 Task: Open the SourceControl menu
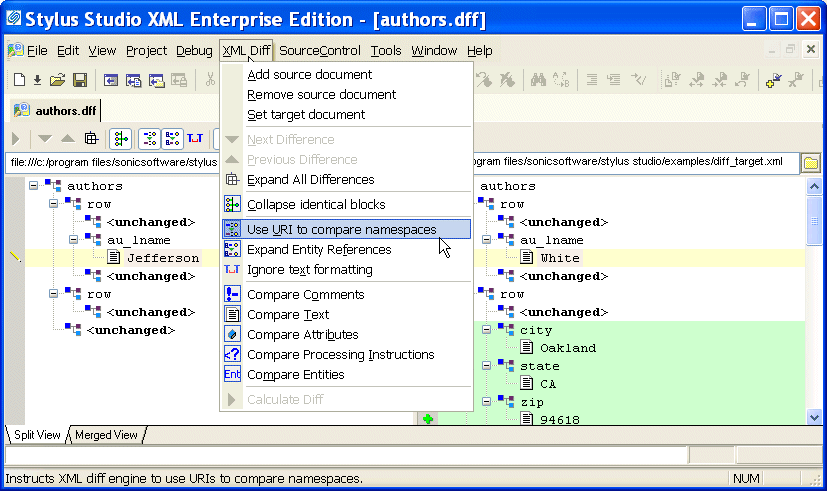[320, 51]
